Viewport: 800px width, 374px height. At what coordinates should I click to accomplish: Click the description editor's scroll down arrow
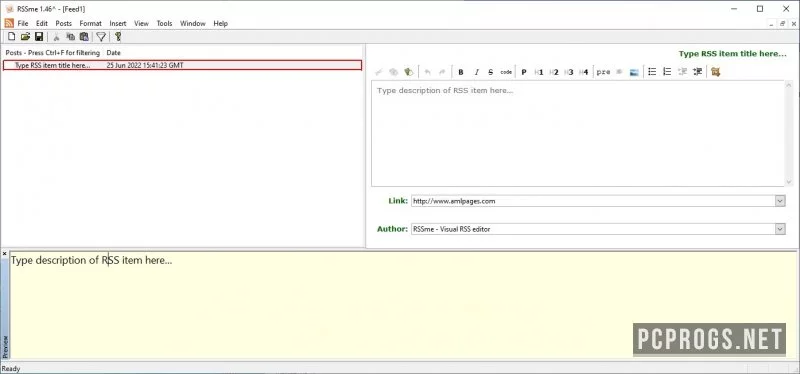[789, 182]
